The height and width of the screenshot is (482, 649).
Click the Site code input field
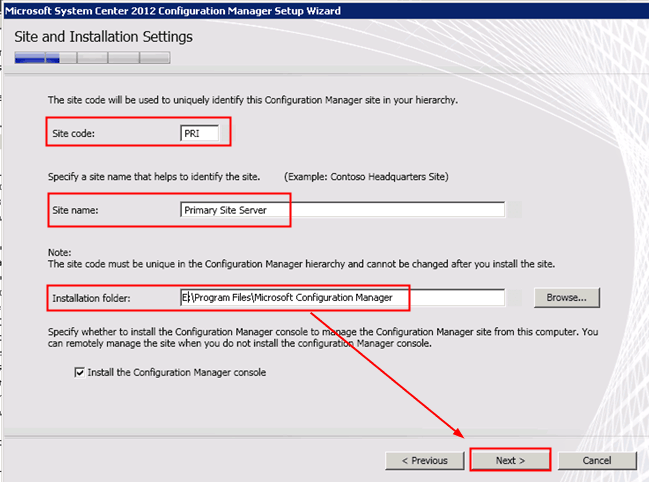coord(200,133)
